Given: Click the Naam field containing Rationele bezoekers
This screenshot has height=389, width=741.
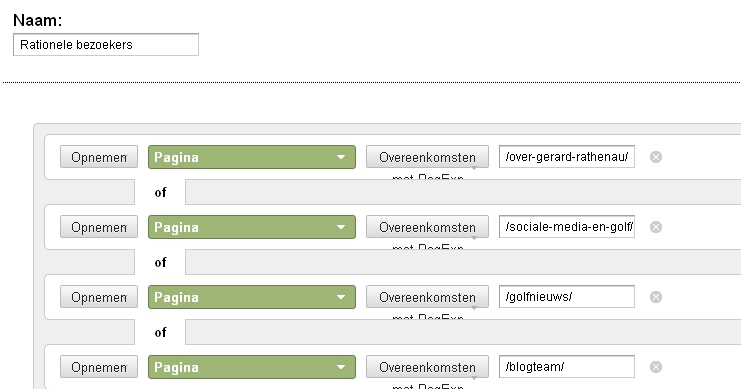Looking at the screenshot, I should pos(106,44).
